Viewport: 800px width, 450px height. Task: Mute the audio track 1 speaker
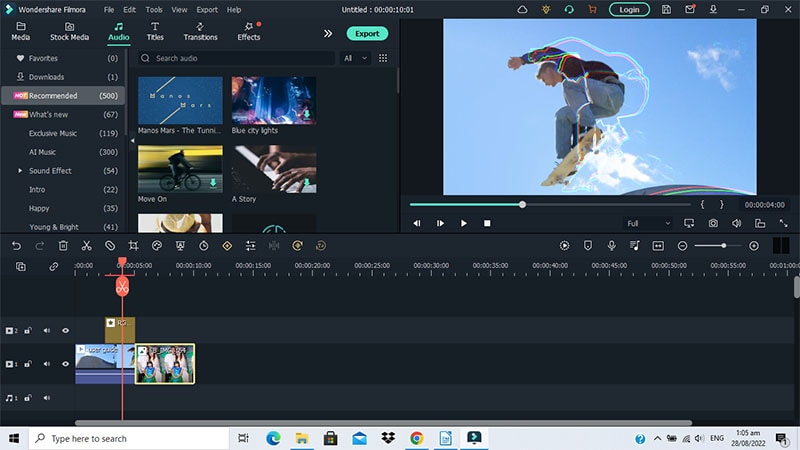(x=46, y=398)
